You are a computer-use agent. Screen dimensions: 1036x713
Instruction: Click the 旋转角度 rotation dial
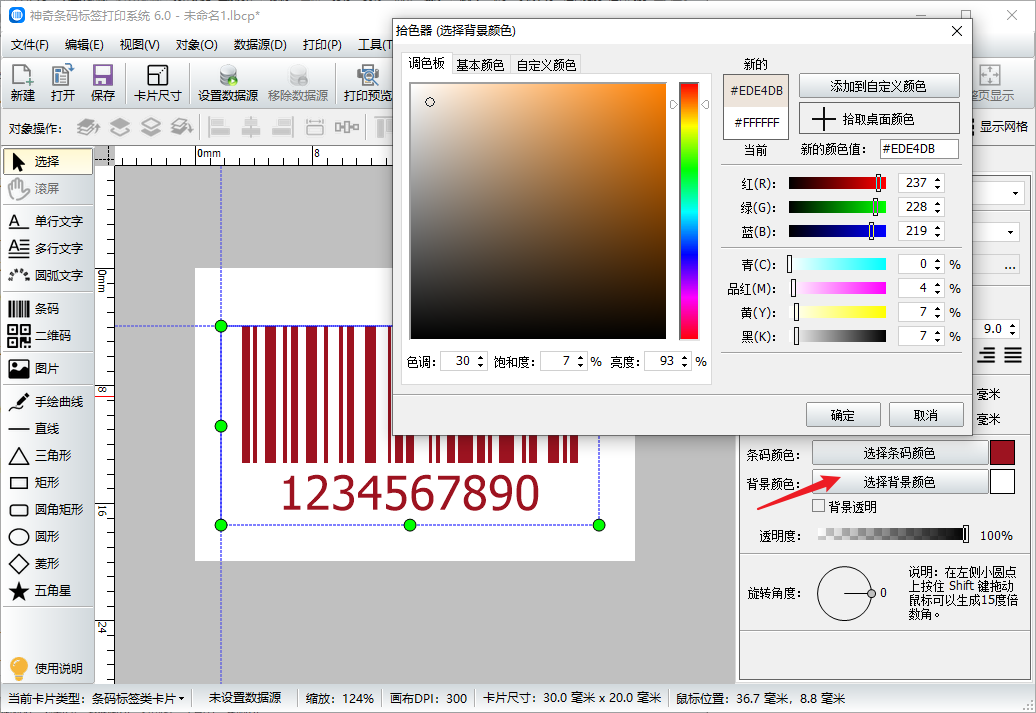[844, 593]
